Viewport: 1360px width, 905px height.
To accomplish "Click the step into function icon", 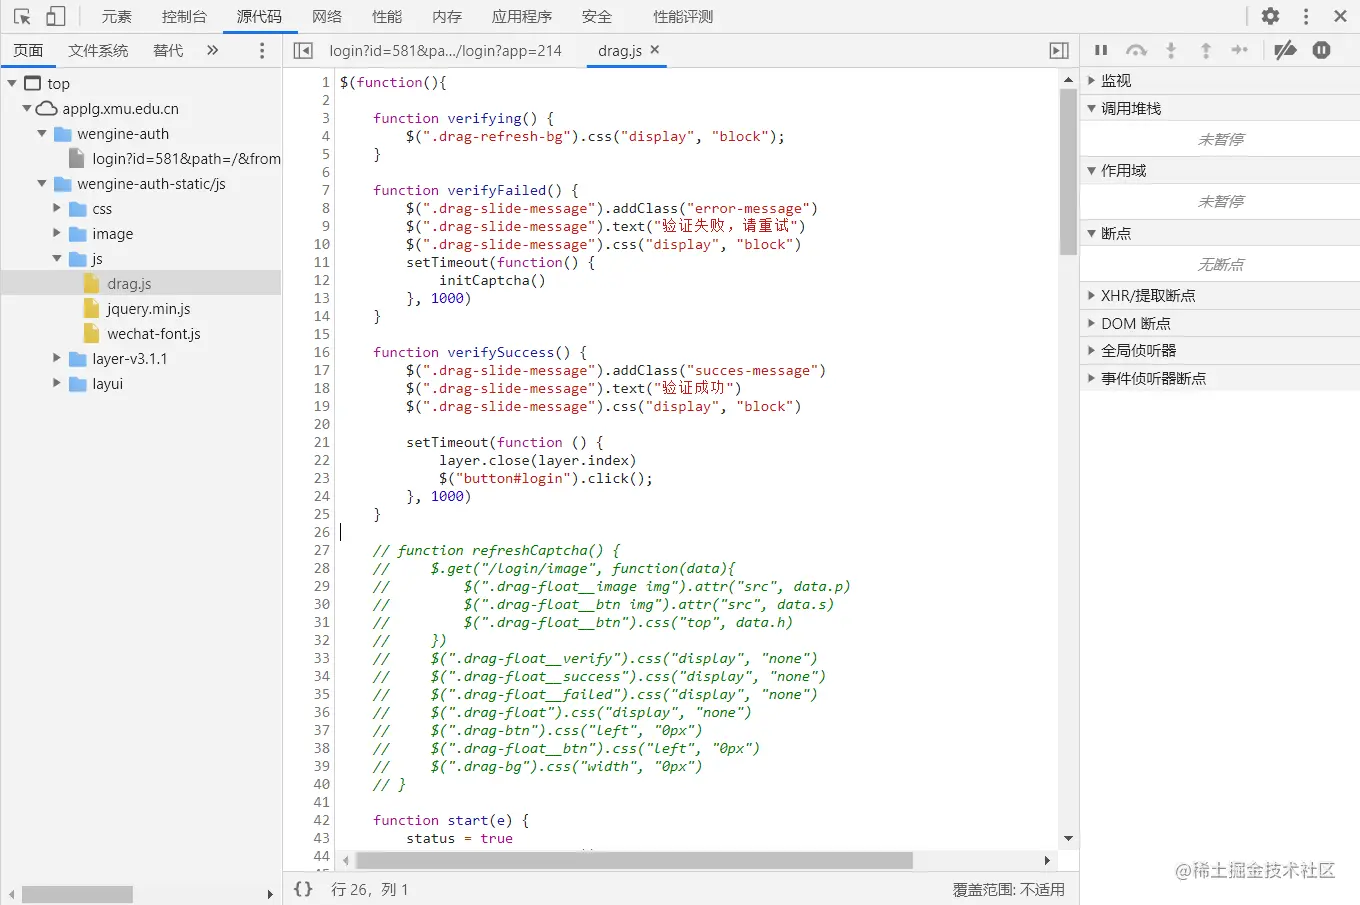I will (x=1171, y=50).
